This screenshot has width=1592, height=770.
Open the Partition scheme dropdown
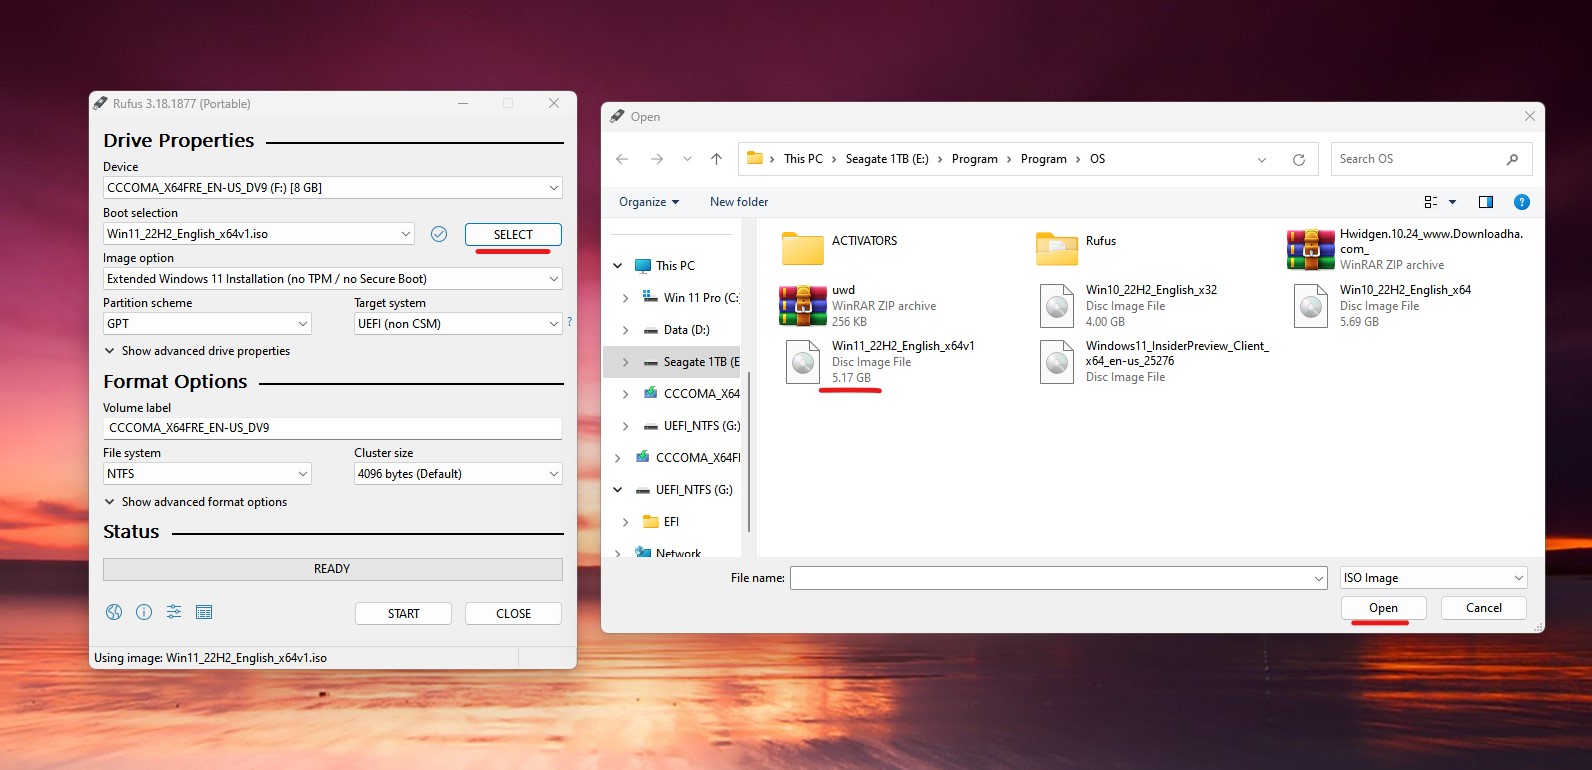pos(207,324)
